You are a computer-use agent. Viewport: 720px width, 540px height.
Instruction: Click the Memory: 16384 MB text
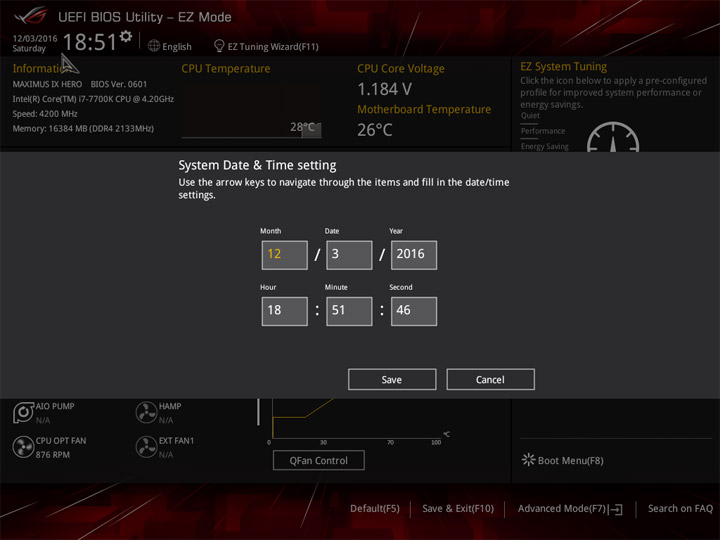pyautogui.click(x=83, y=129)
